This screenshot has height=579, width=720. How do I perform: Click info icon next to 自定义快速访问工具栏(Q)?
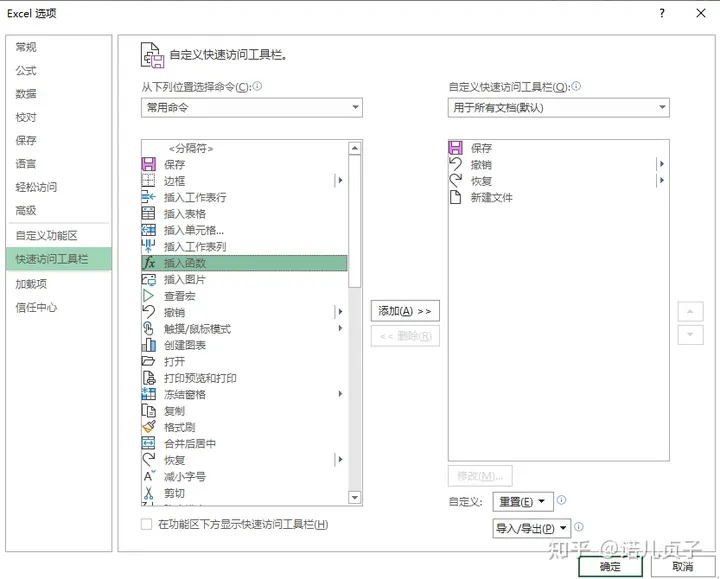(x=576, y=86)
